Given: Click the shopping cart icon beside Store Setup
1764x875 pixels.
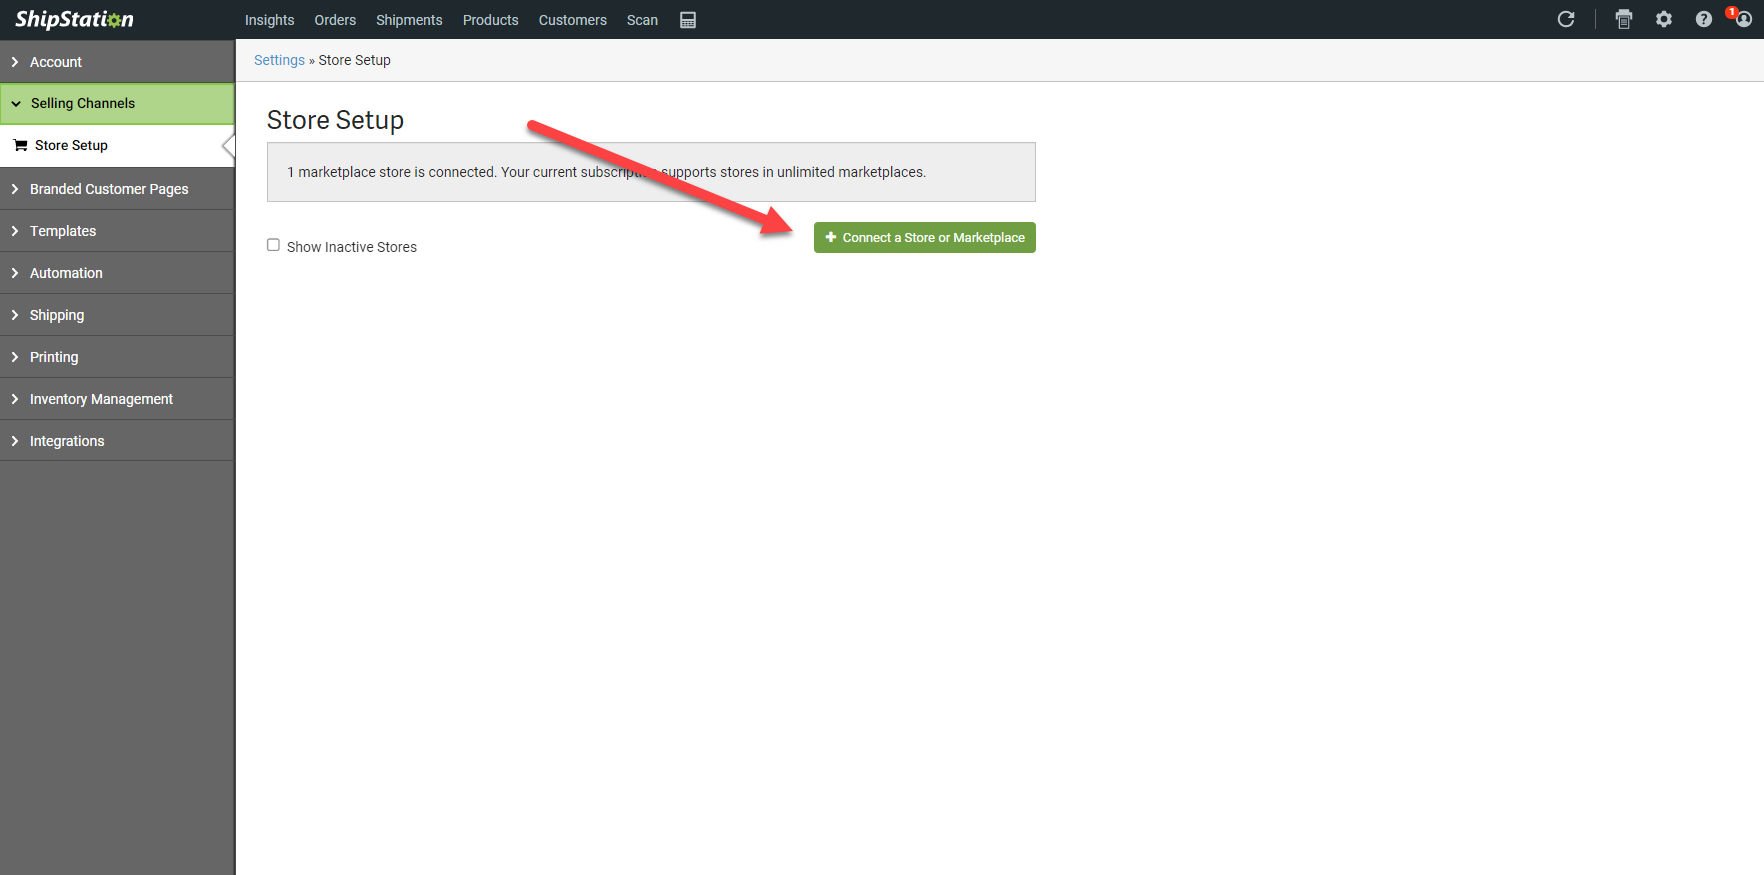Looking at the screenshot, I should [20, 145].
